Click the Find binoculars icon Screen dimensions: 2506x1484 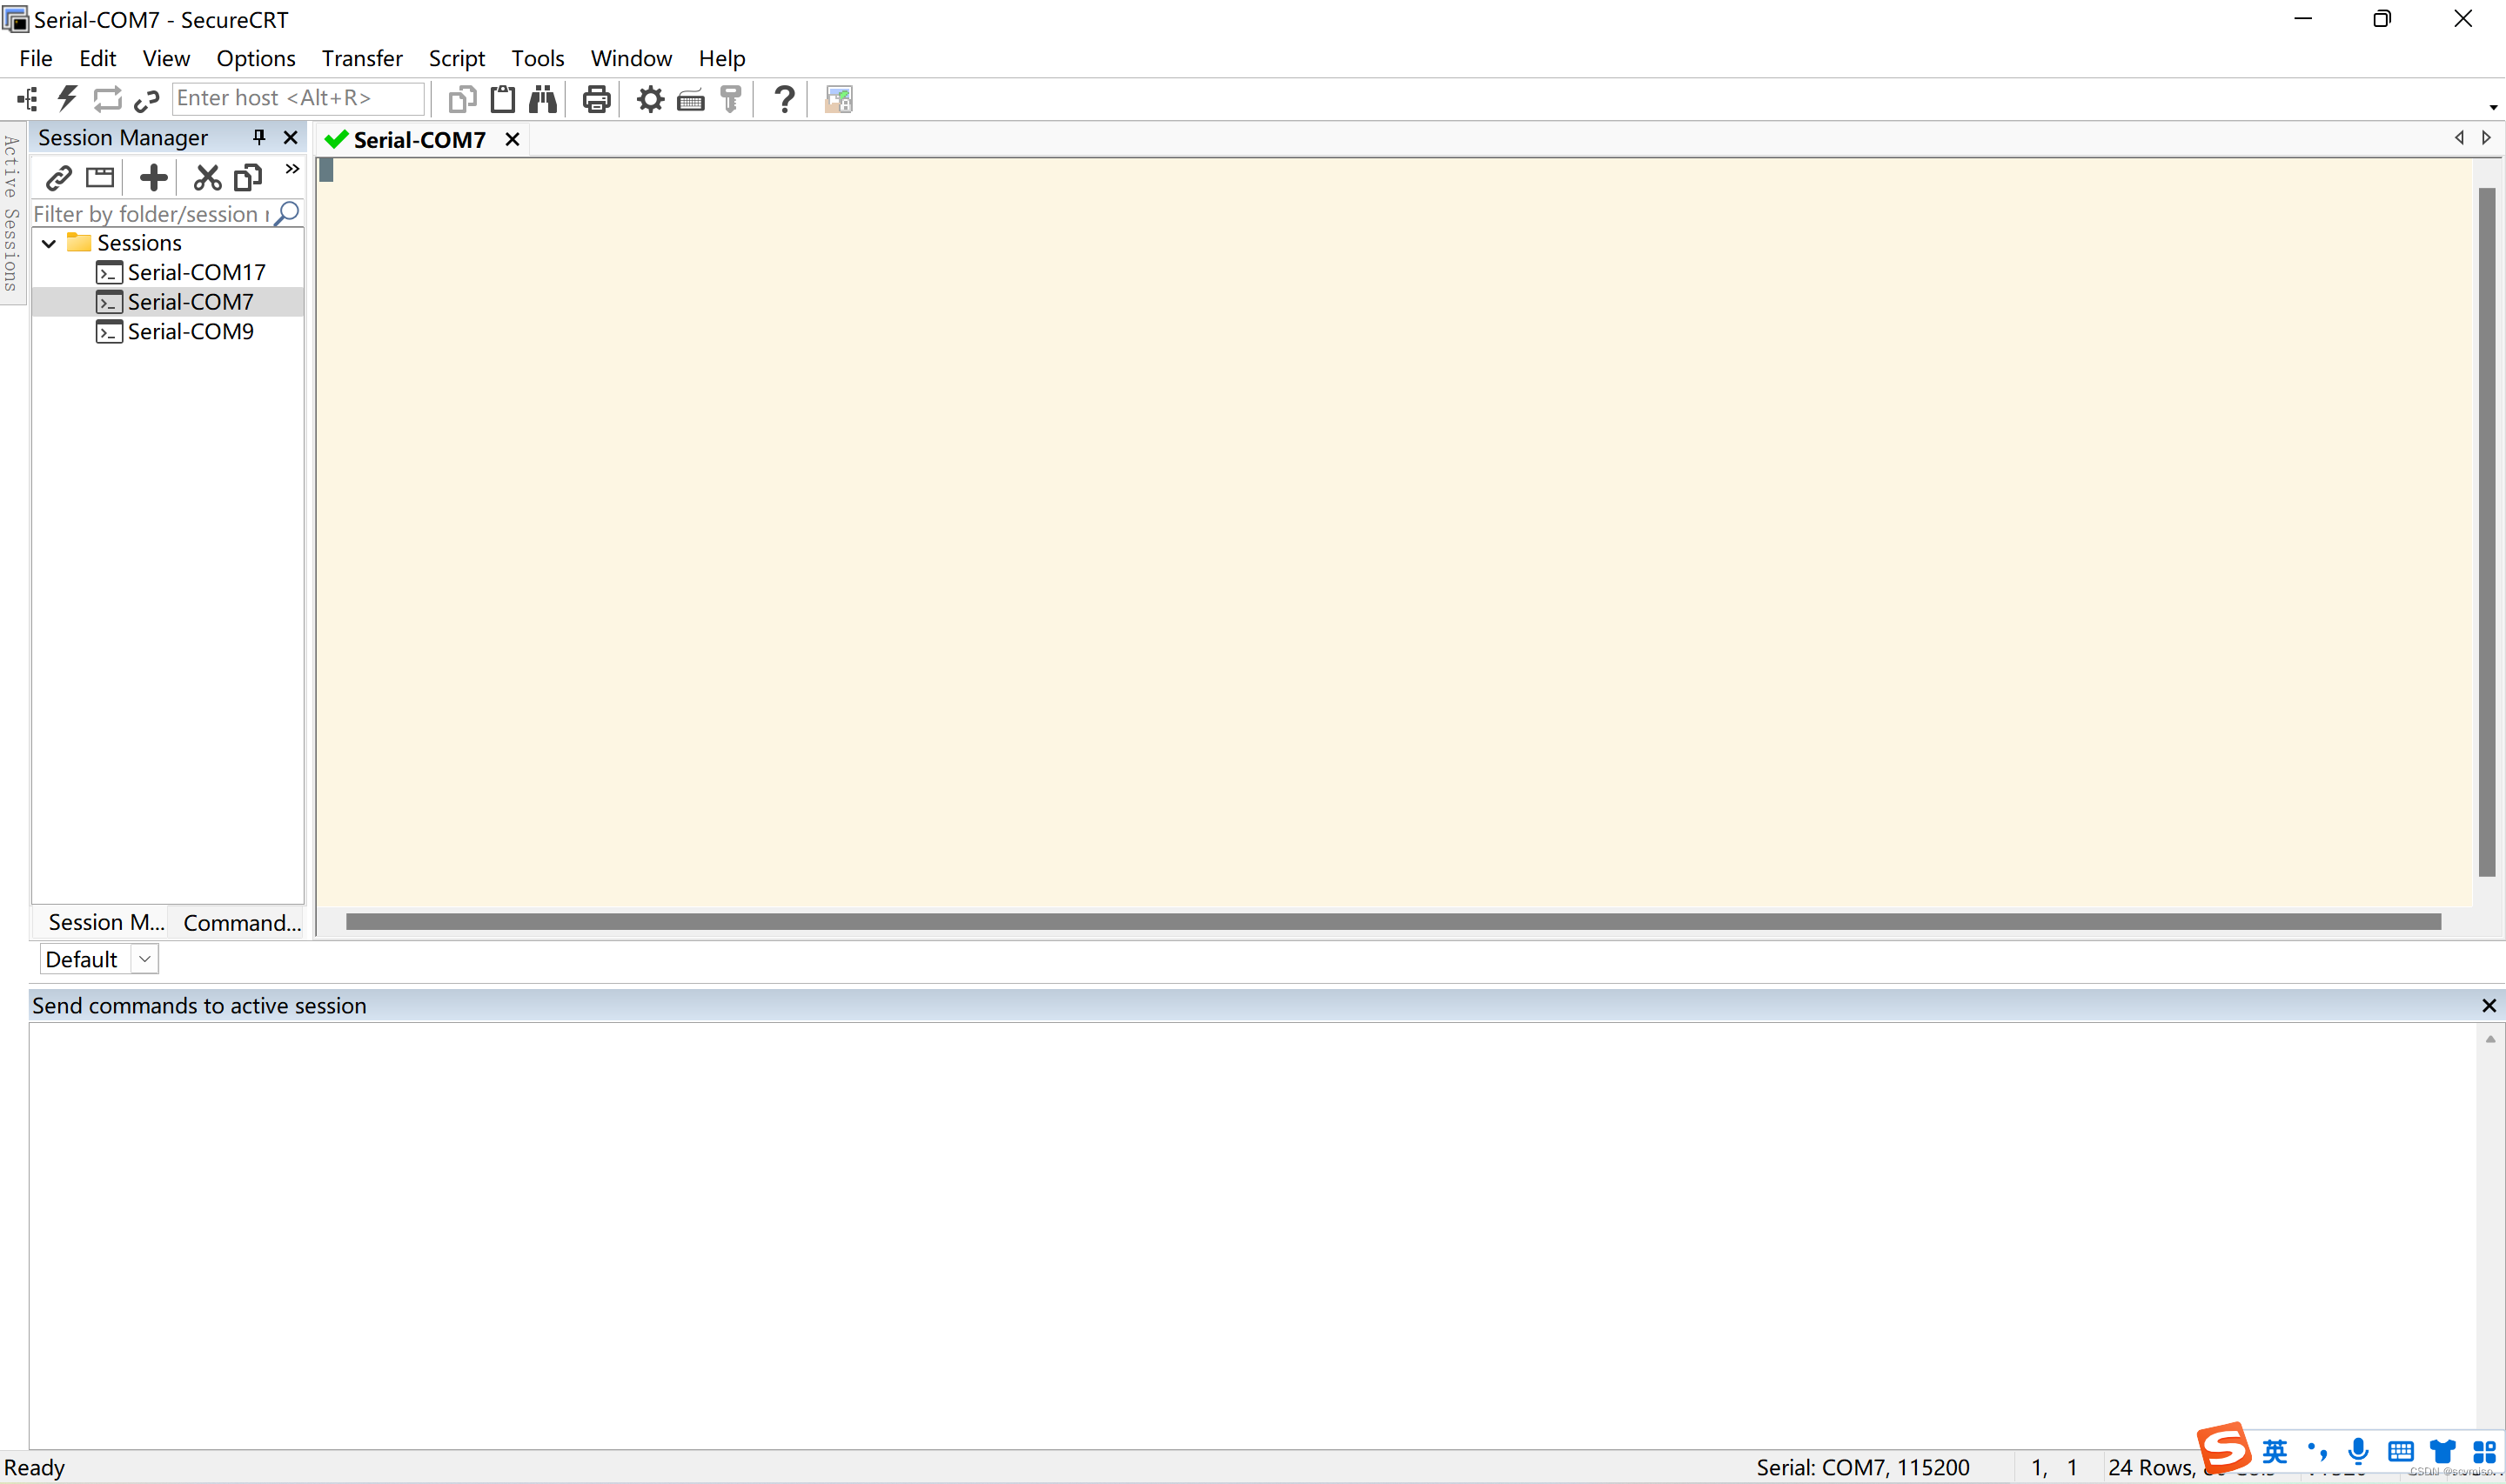(543, 99)
